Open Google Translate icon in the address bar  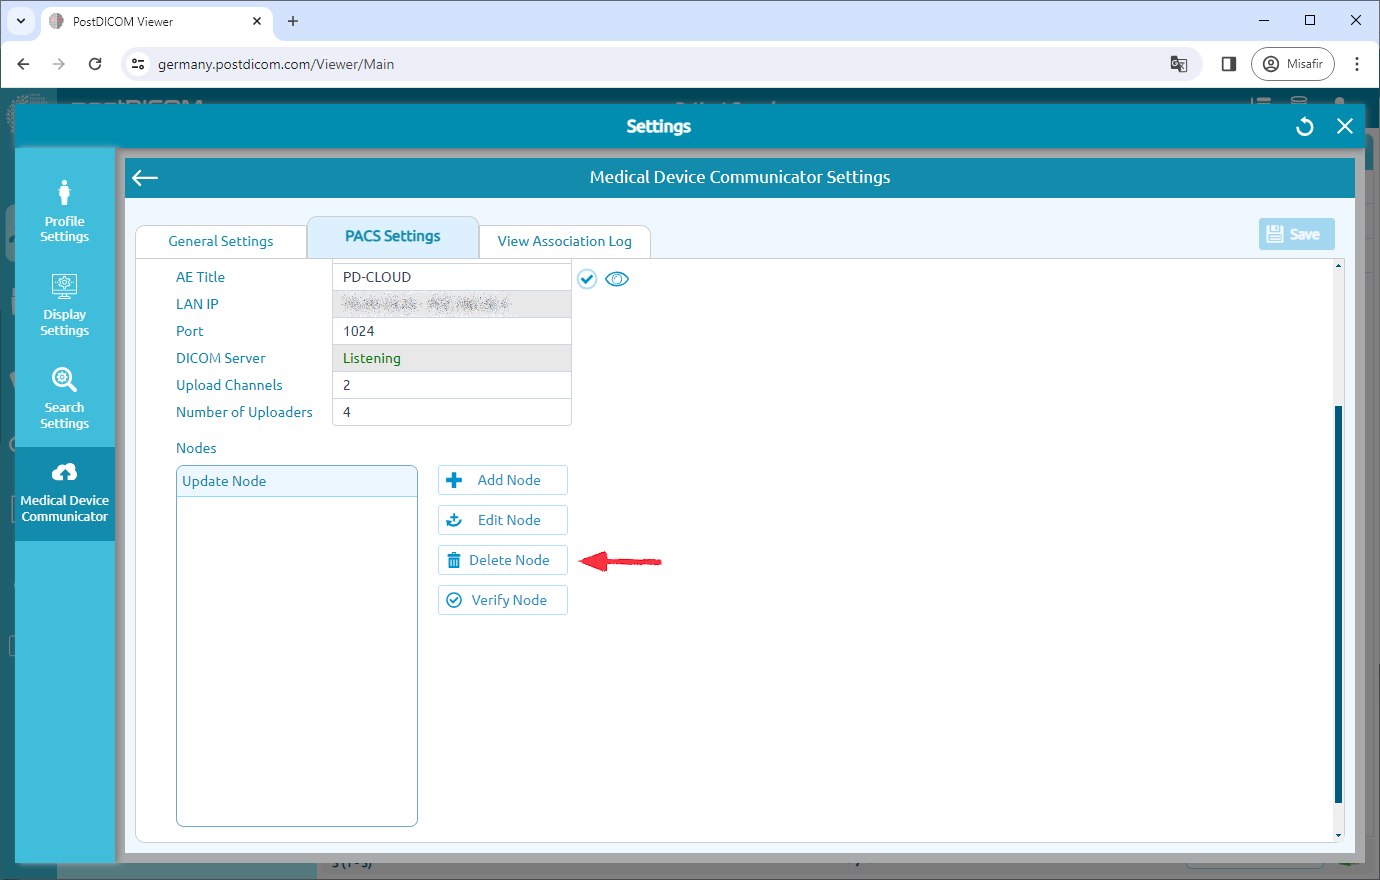[x=1178, y=63]
